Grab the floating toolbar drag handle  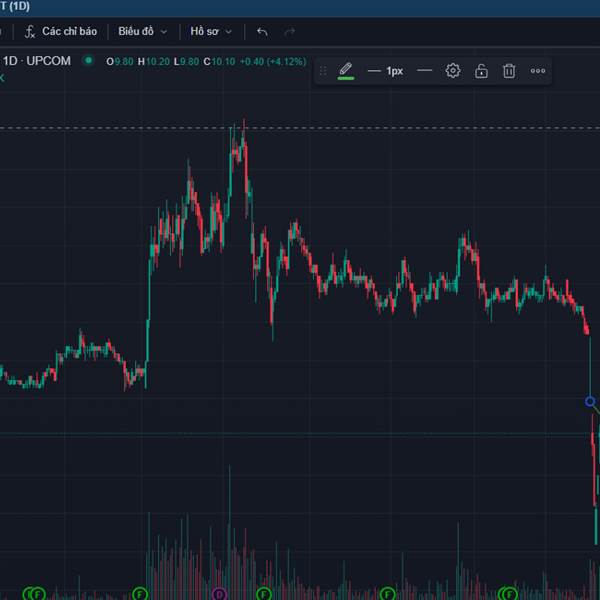click(x=323, y=71)
